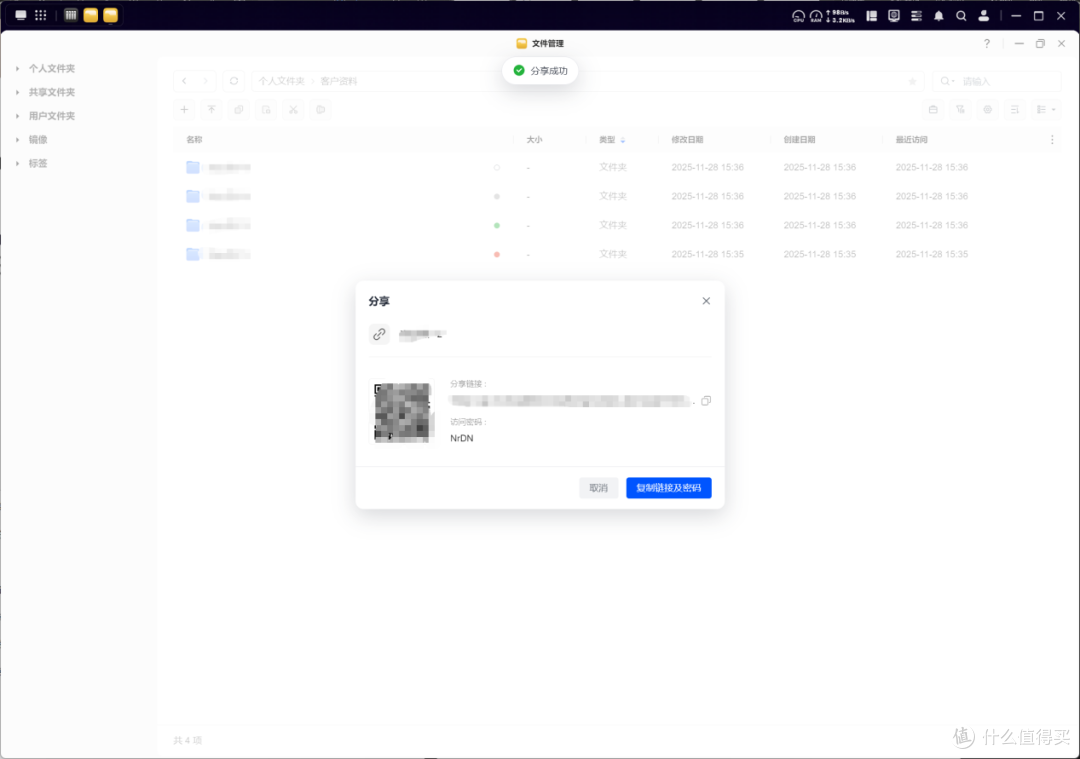Click the plus New toolbar icon

pyautogui.click(x=184, y=110)
